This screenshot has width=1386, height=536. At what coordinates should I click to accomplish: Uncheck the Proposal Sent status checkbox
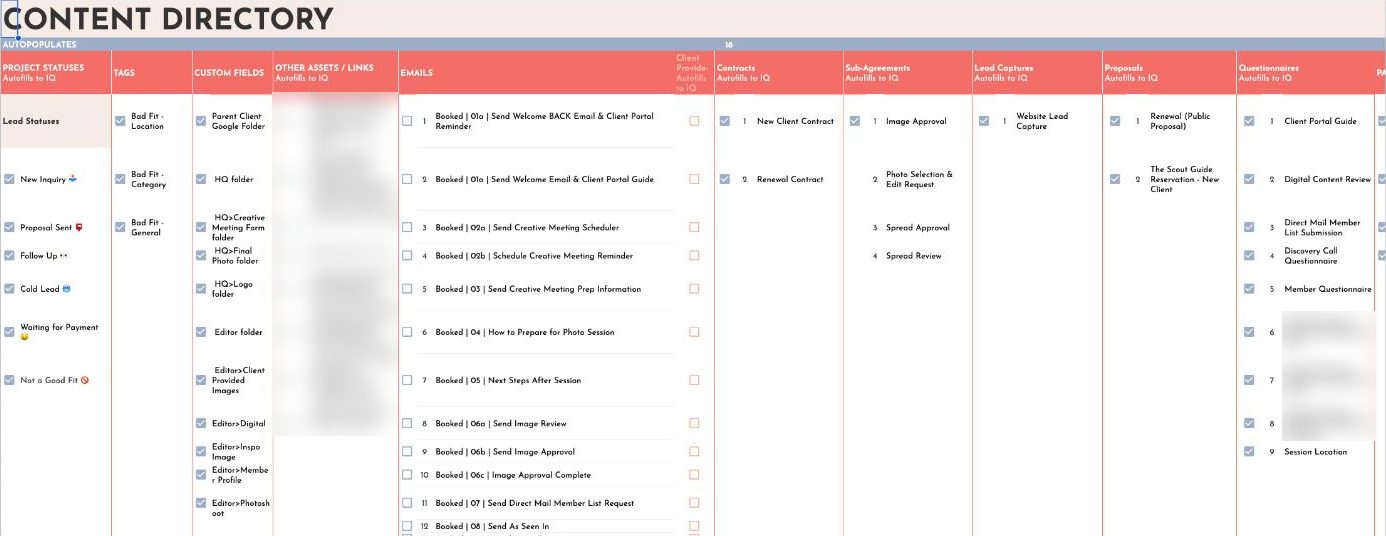pyautogui.click(x=9, y=227)
